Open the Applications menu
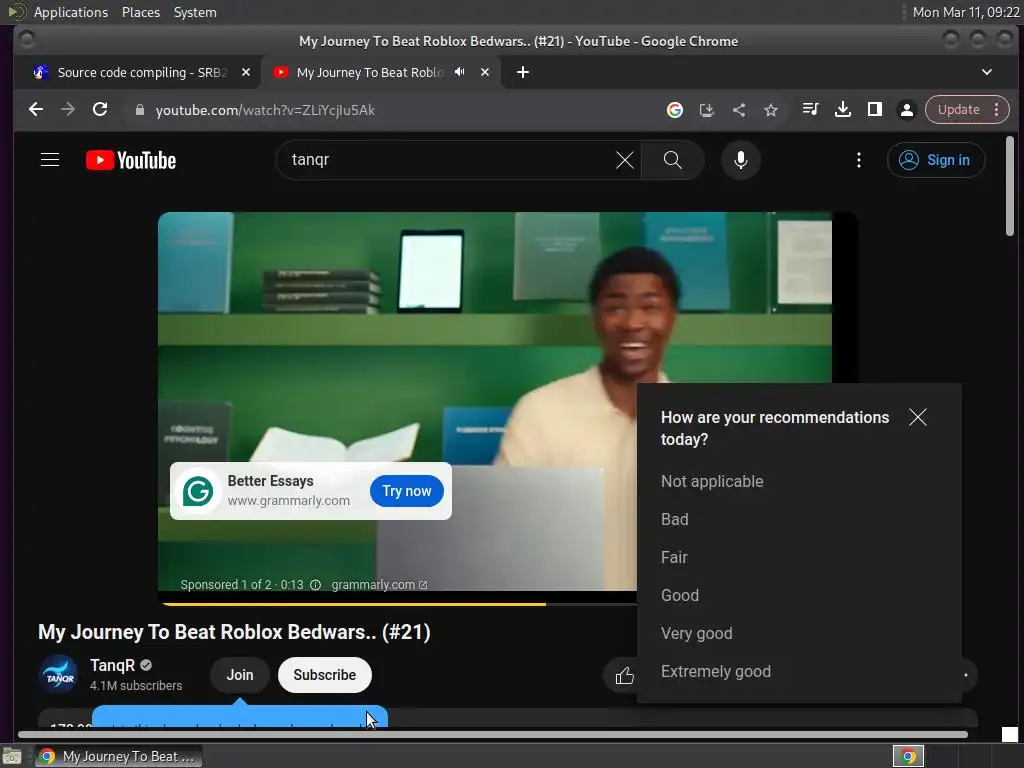 (71, 12)
